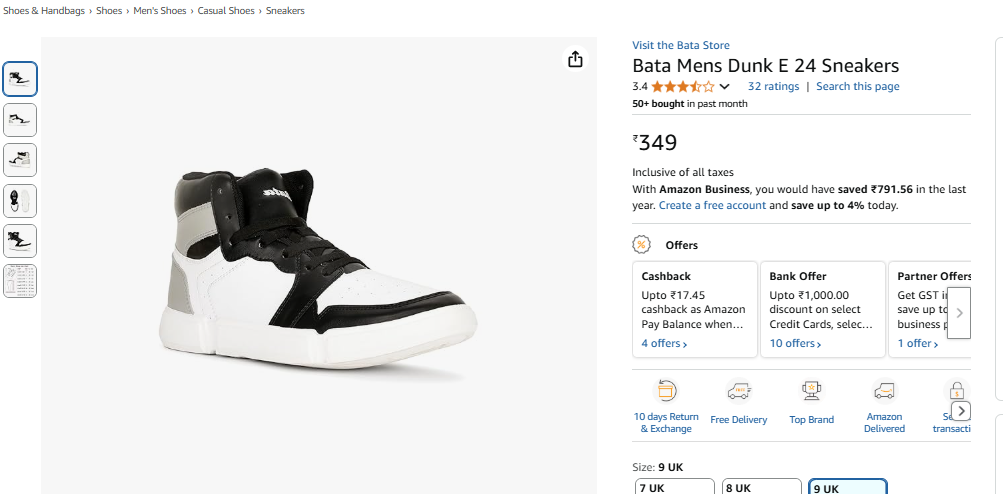Screen dimensions: 1003x494
Task: Show next offers with right arrow
Action: point(959,313)
